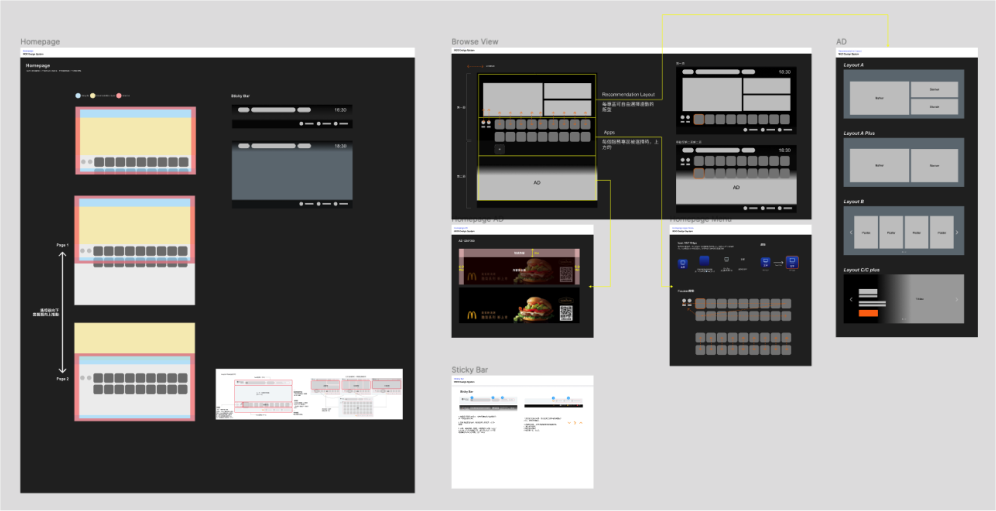Select the yellow legend circle above homepage mockup

coord(93,96)
